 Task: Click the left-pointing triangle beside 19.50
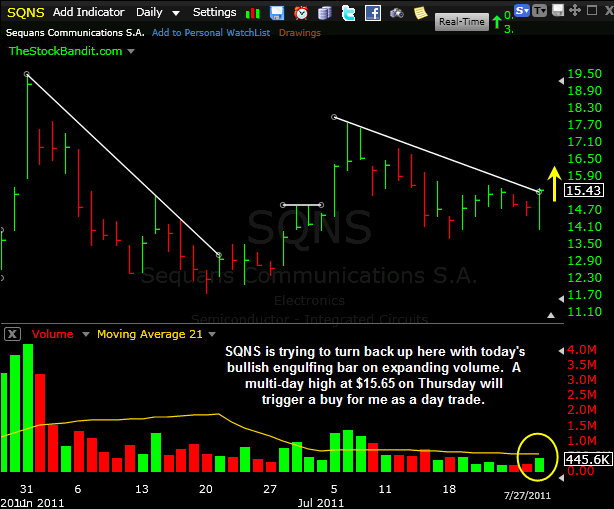click(x=561, y=81)
